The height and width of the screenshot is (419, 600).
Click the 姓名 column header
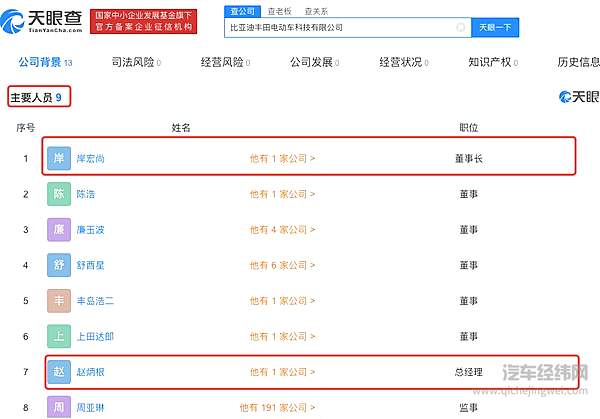point(181,127)
